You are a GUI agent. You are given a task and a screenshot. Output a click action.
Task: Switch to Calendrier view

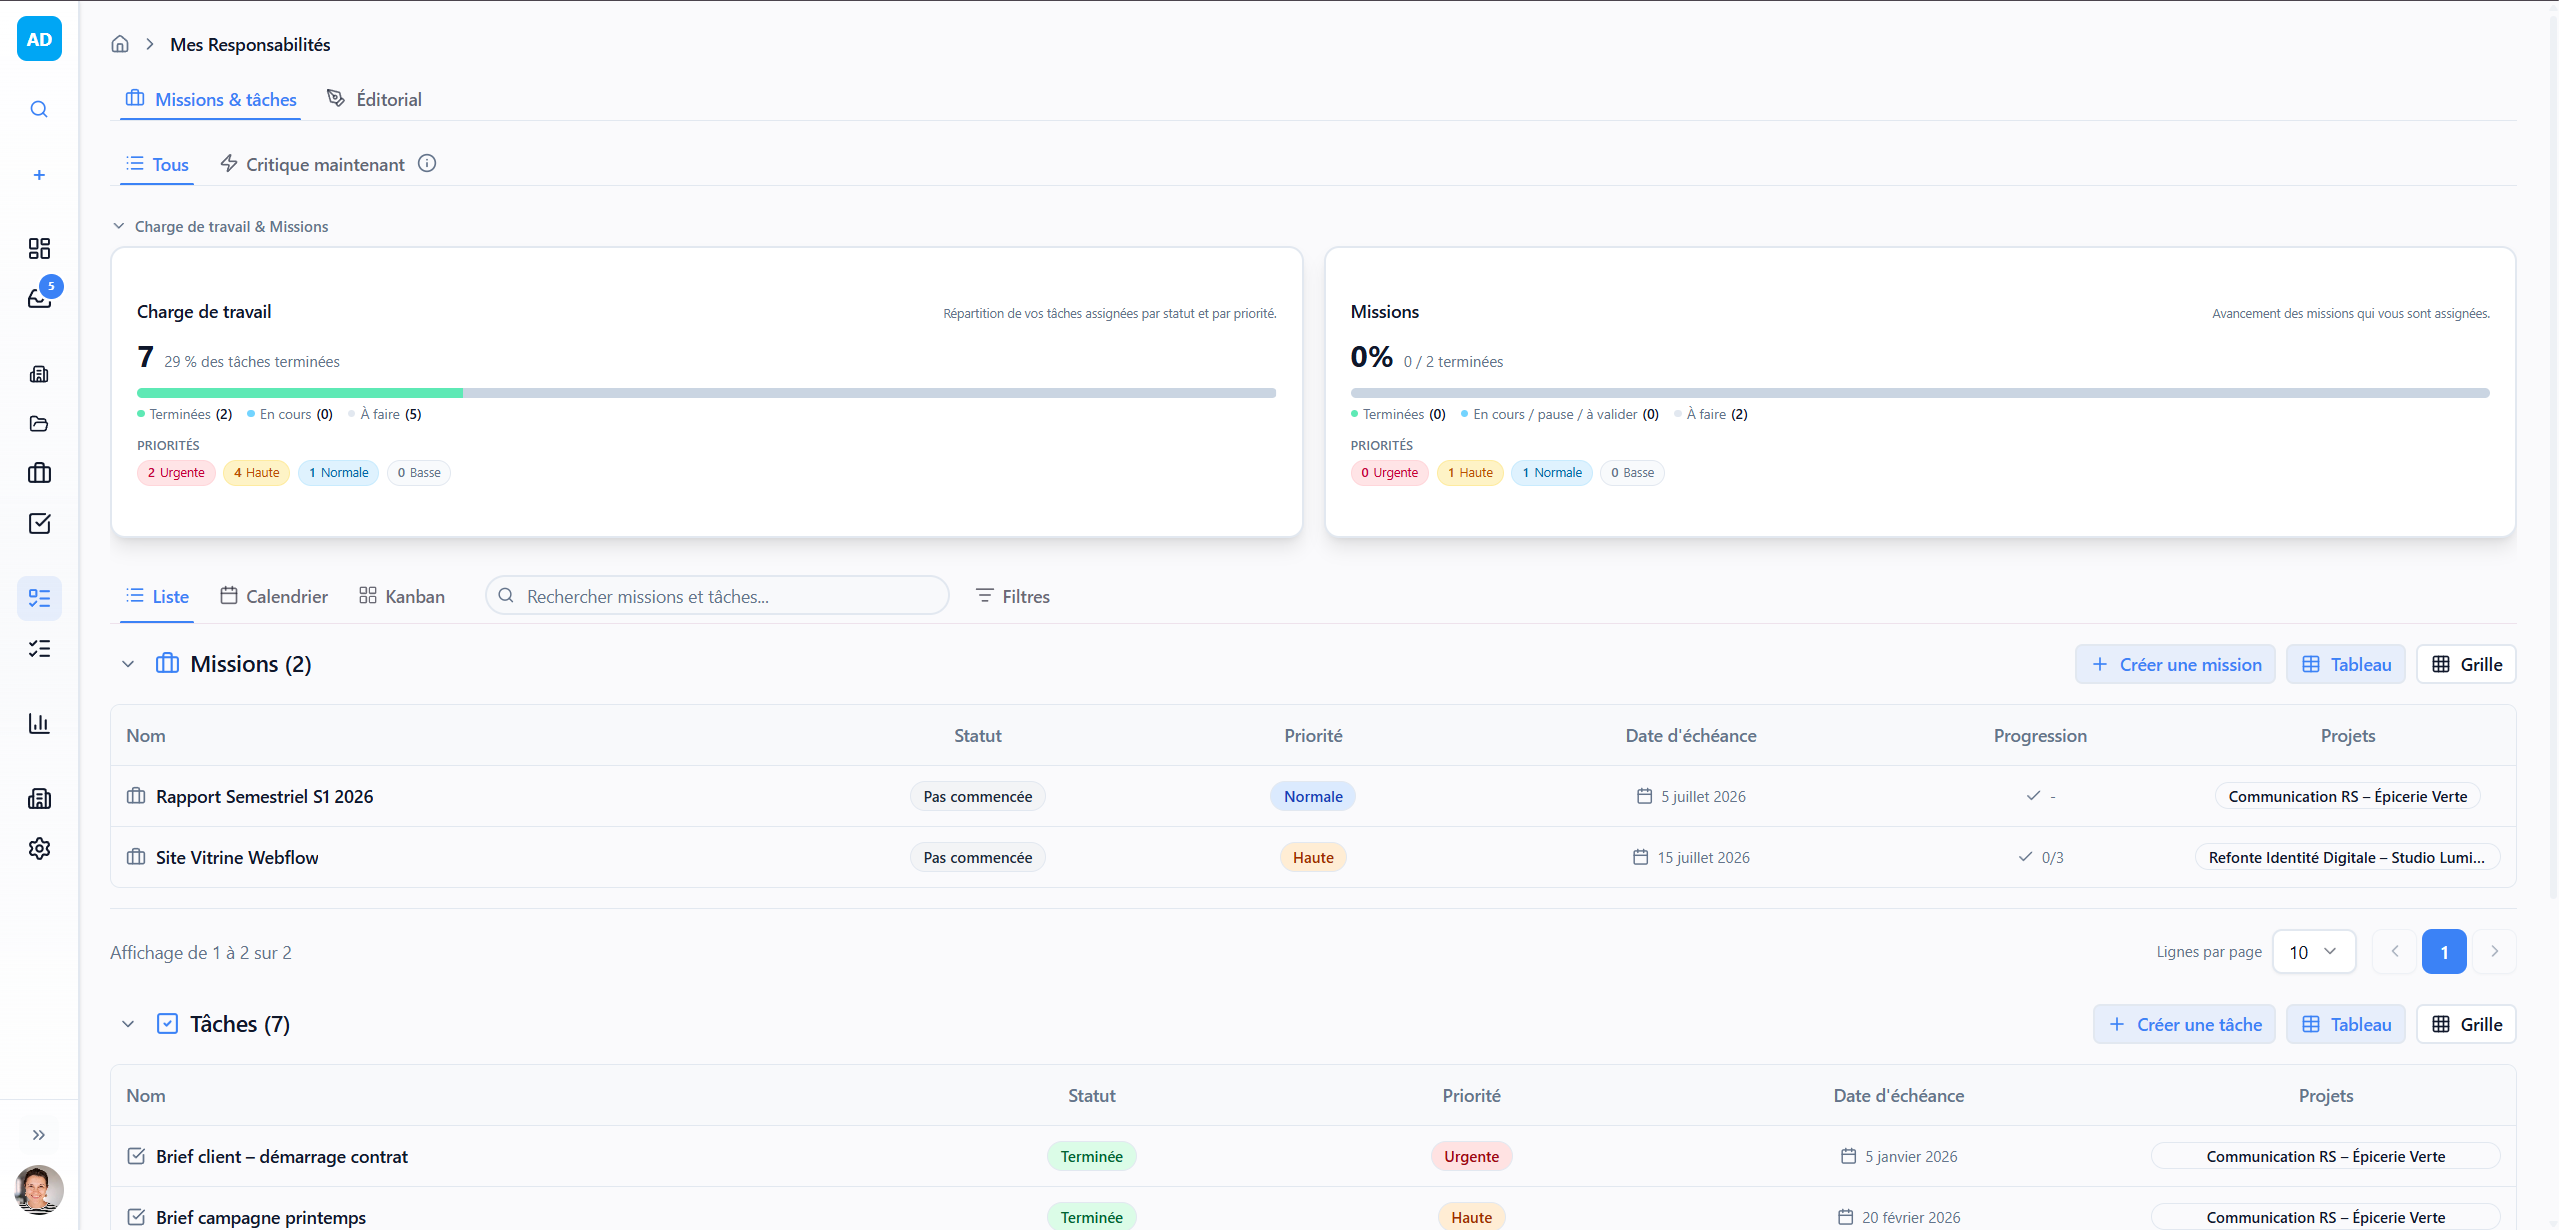[274, 596]
